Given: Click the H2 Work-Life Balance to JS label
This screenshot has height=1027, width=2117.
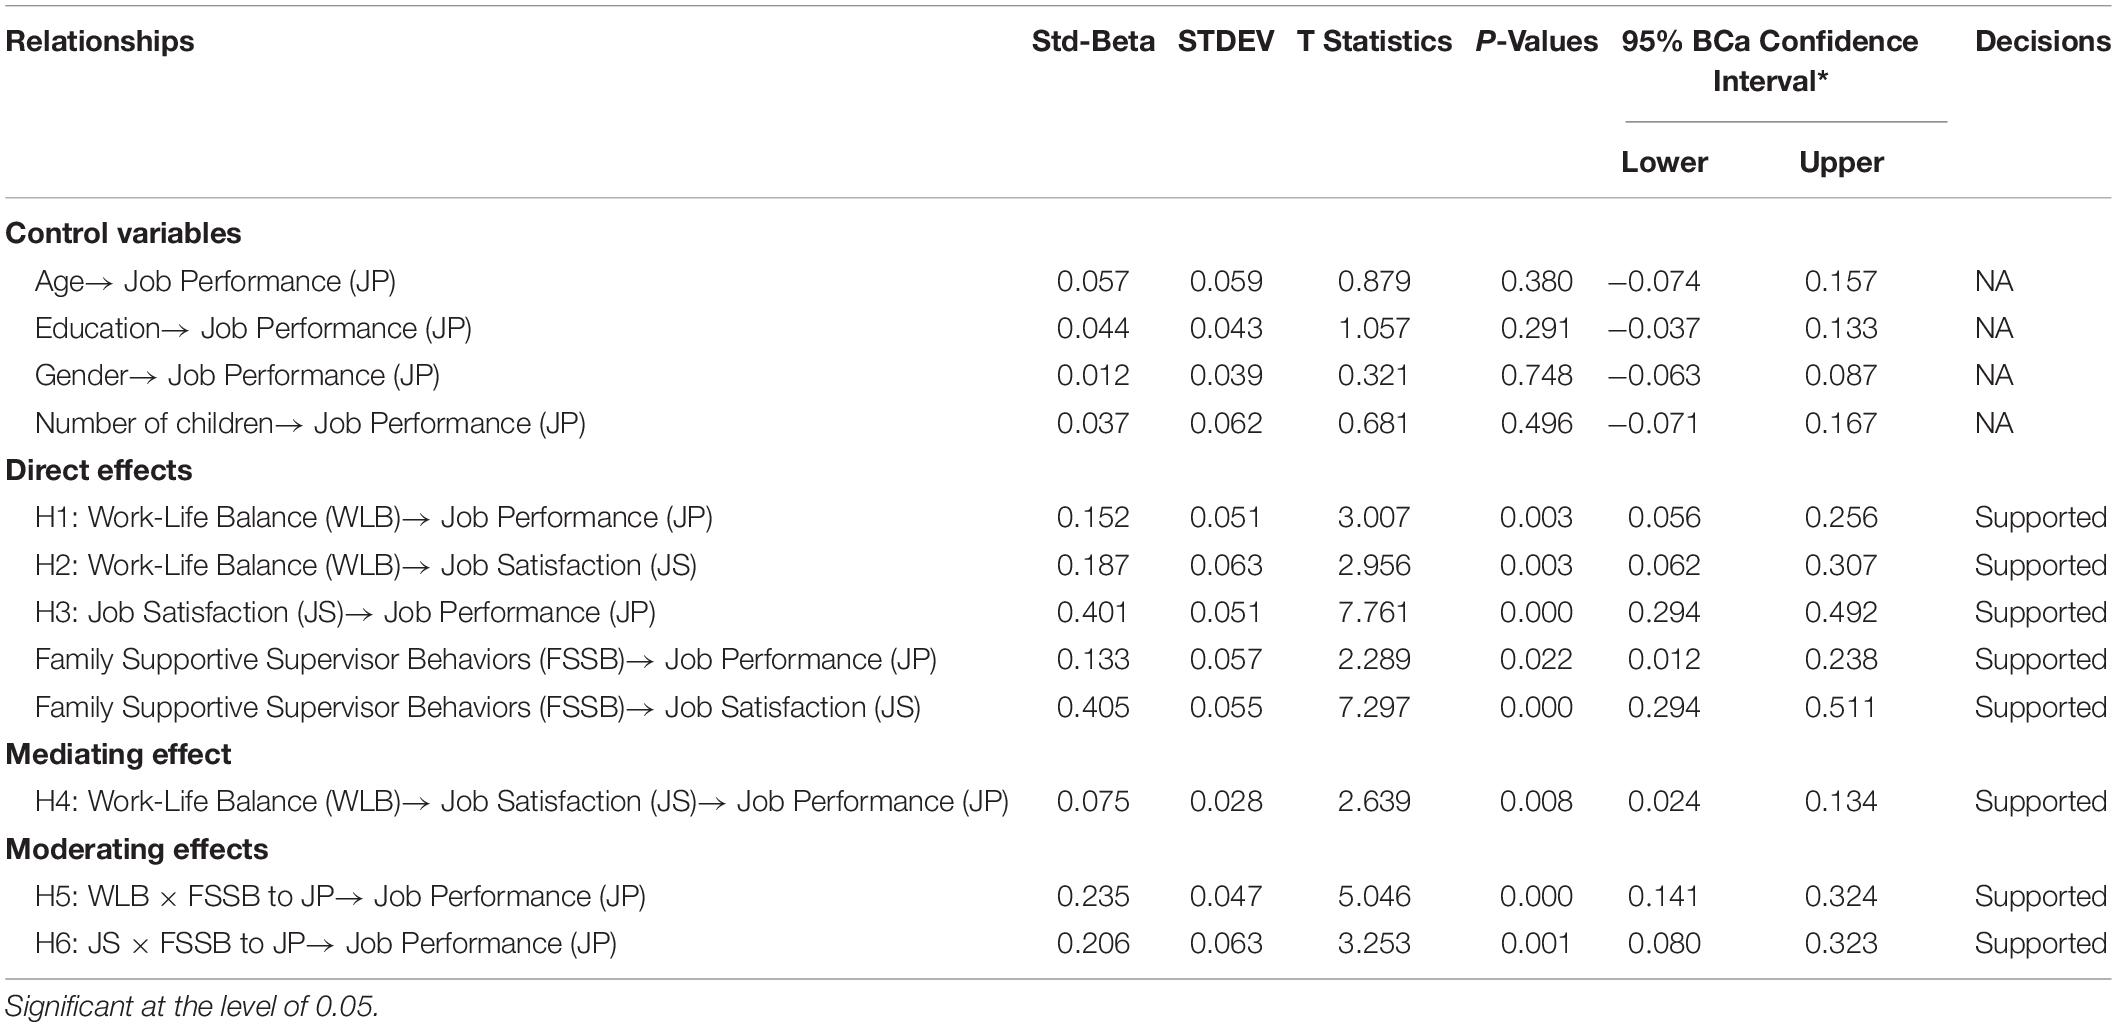Looking at the screenshot, I should tap(366, 566).
